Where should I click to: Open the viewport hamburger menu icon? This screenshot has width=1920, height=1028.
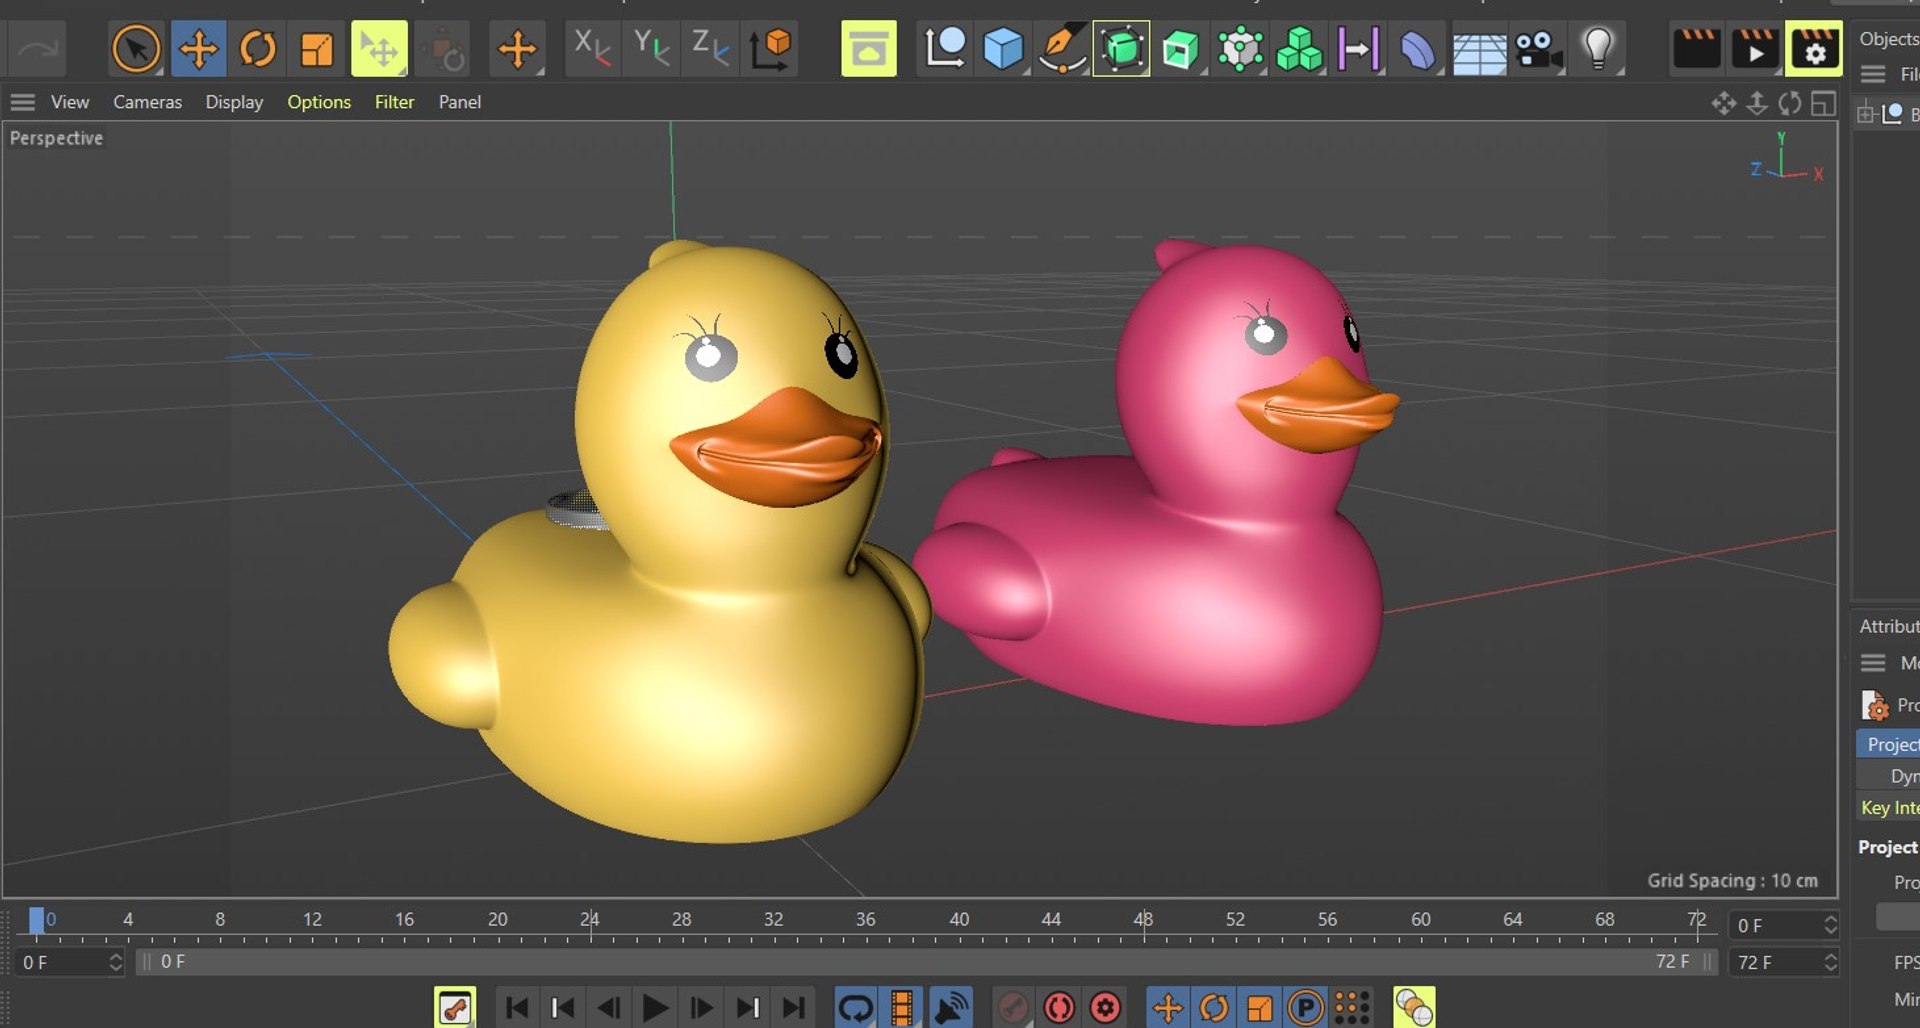point(22,102)
